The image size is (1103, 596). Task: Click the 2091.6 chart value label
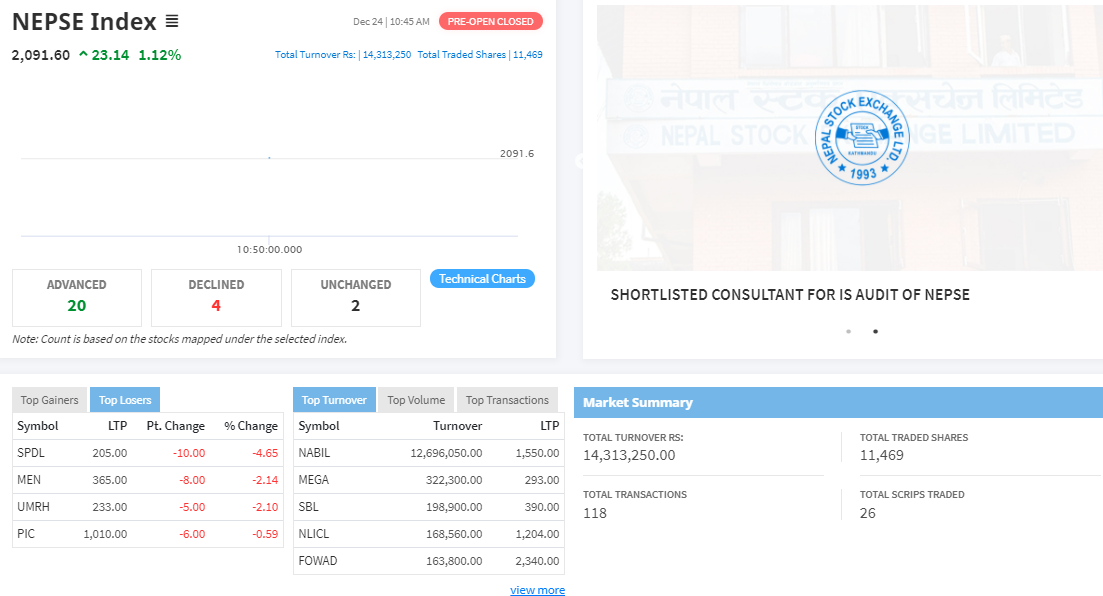pyautogui.click(x=517, y=153)
